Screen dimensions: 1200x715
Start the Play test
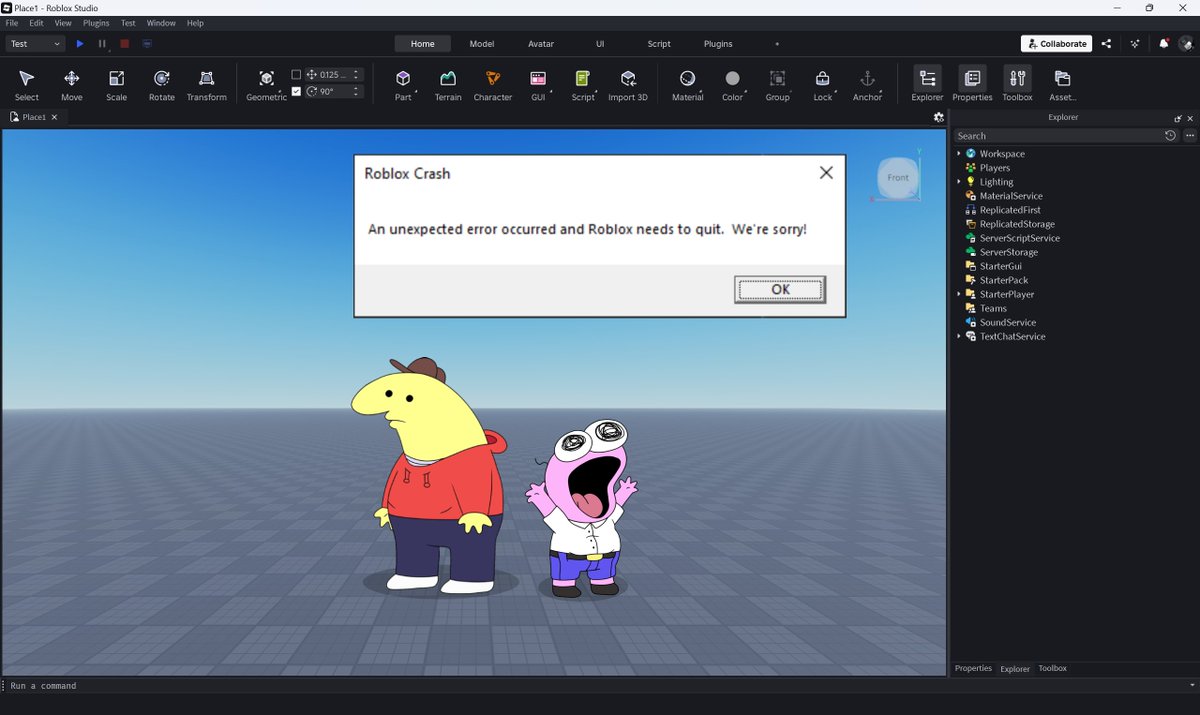point(80,44)
